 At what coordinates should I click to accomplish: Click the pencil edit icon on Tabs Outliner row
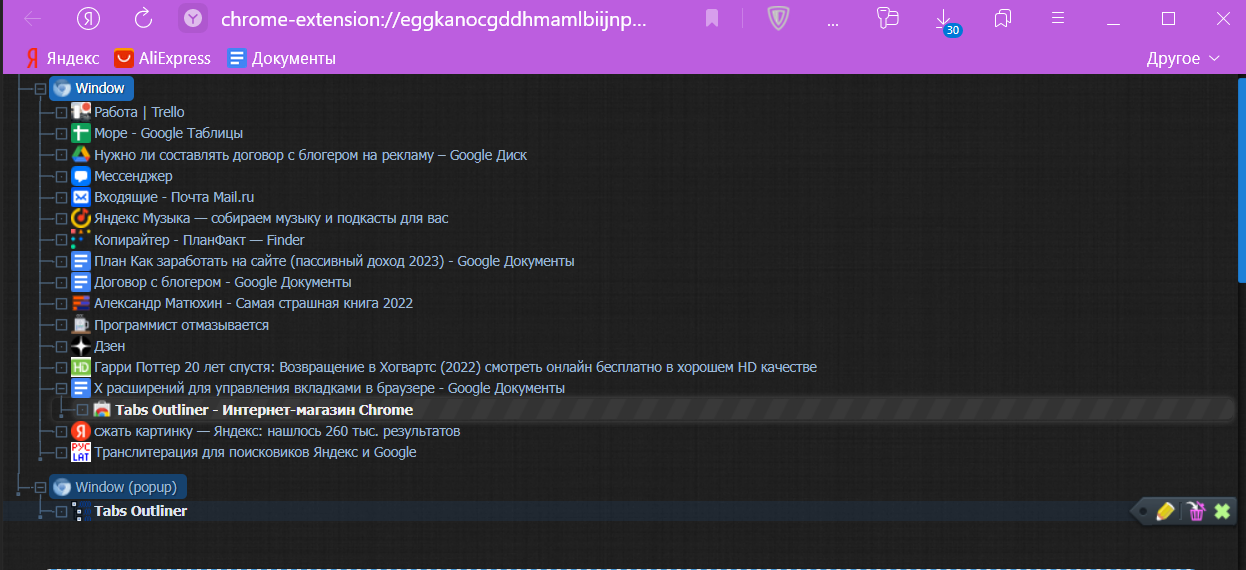coord(1165,512)
